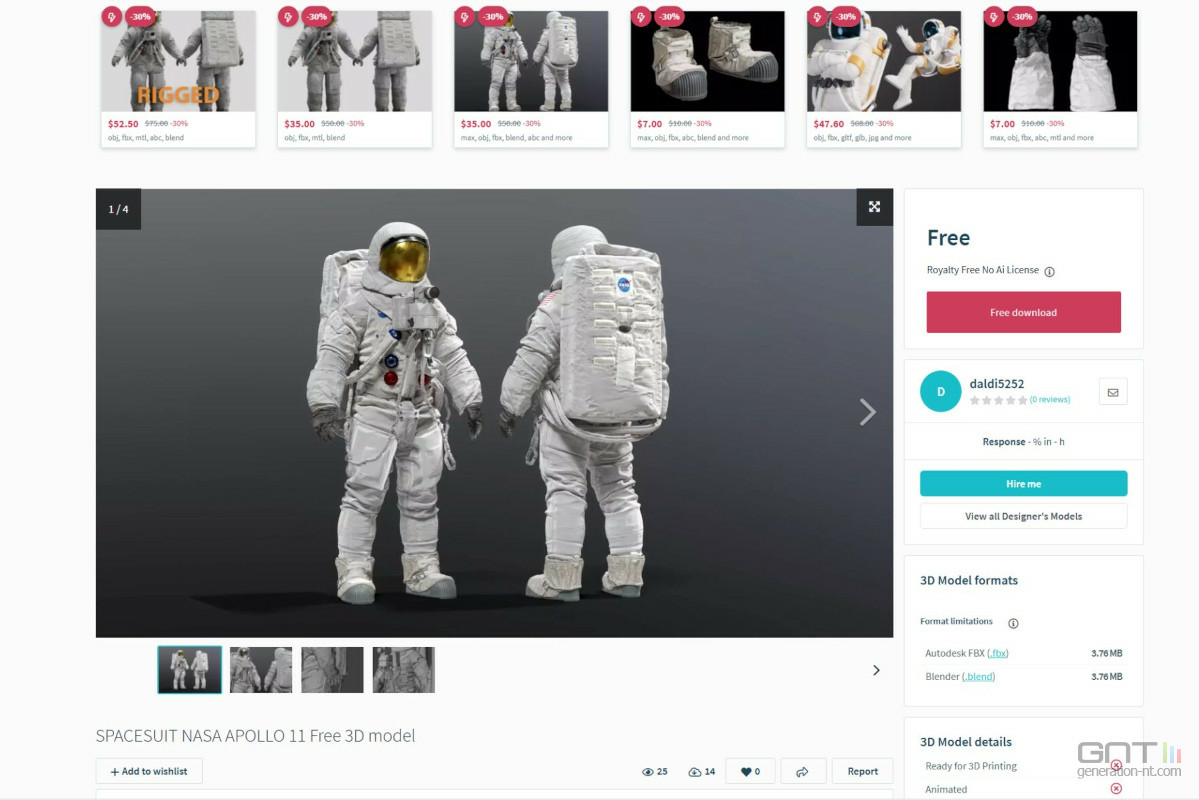Open the RIGGED astronaut model card
Viewport: 1199px width, 800px height.
click(178, 78)
